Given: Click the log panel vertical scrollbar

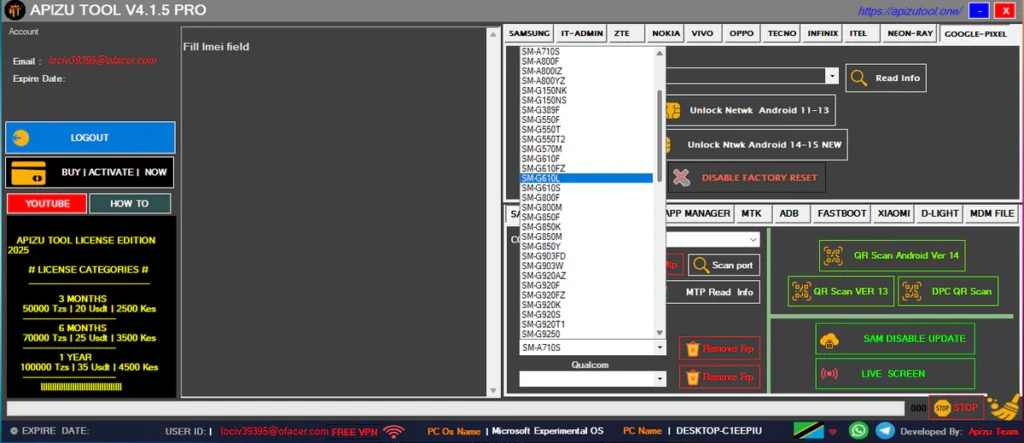Looking at the screenshot, I should tap(494, 212).
